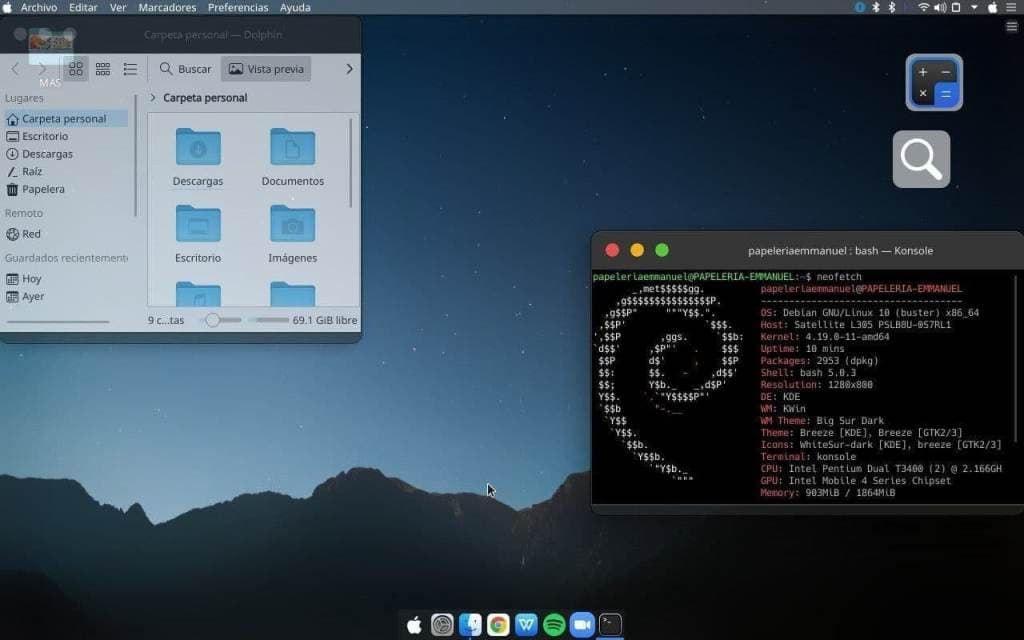Click the magnifying glass search widget
This screenshot has width=1024, height=640.
click(x=921, y=159)
